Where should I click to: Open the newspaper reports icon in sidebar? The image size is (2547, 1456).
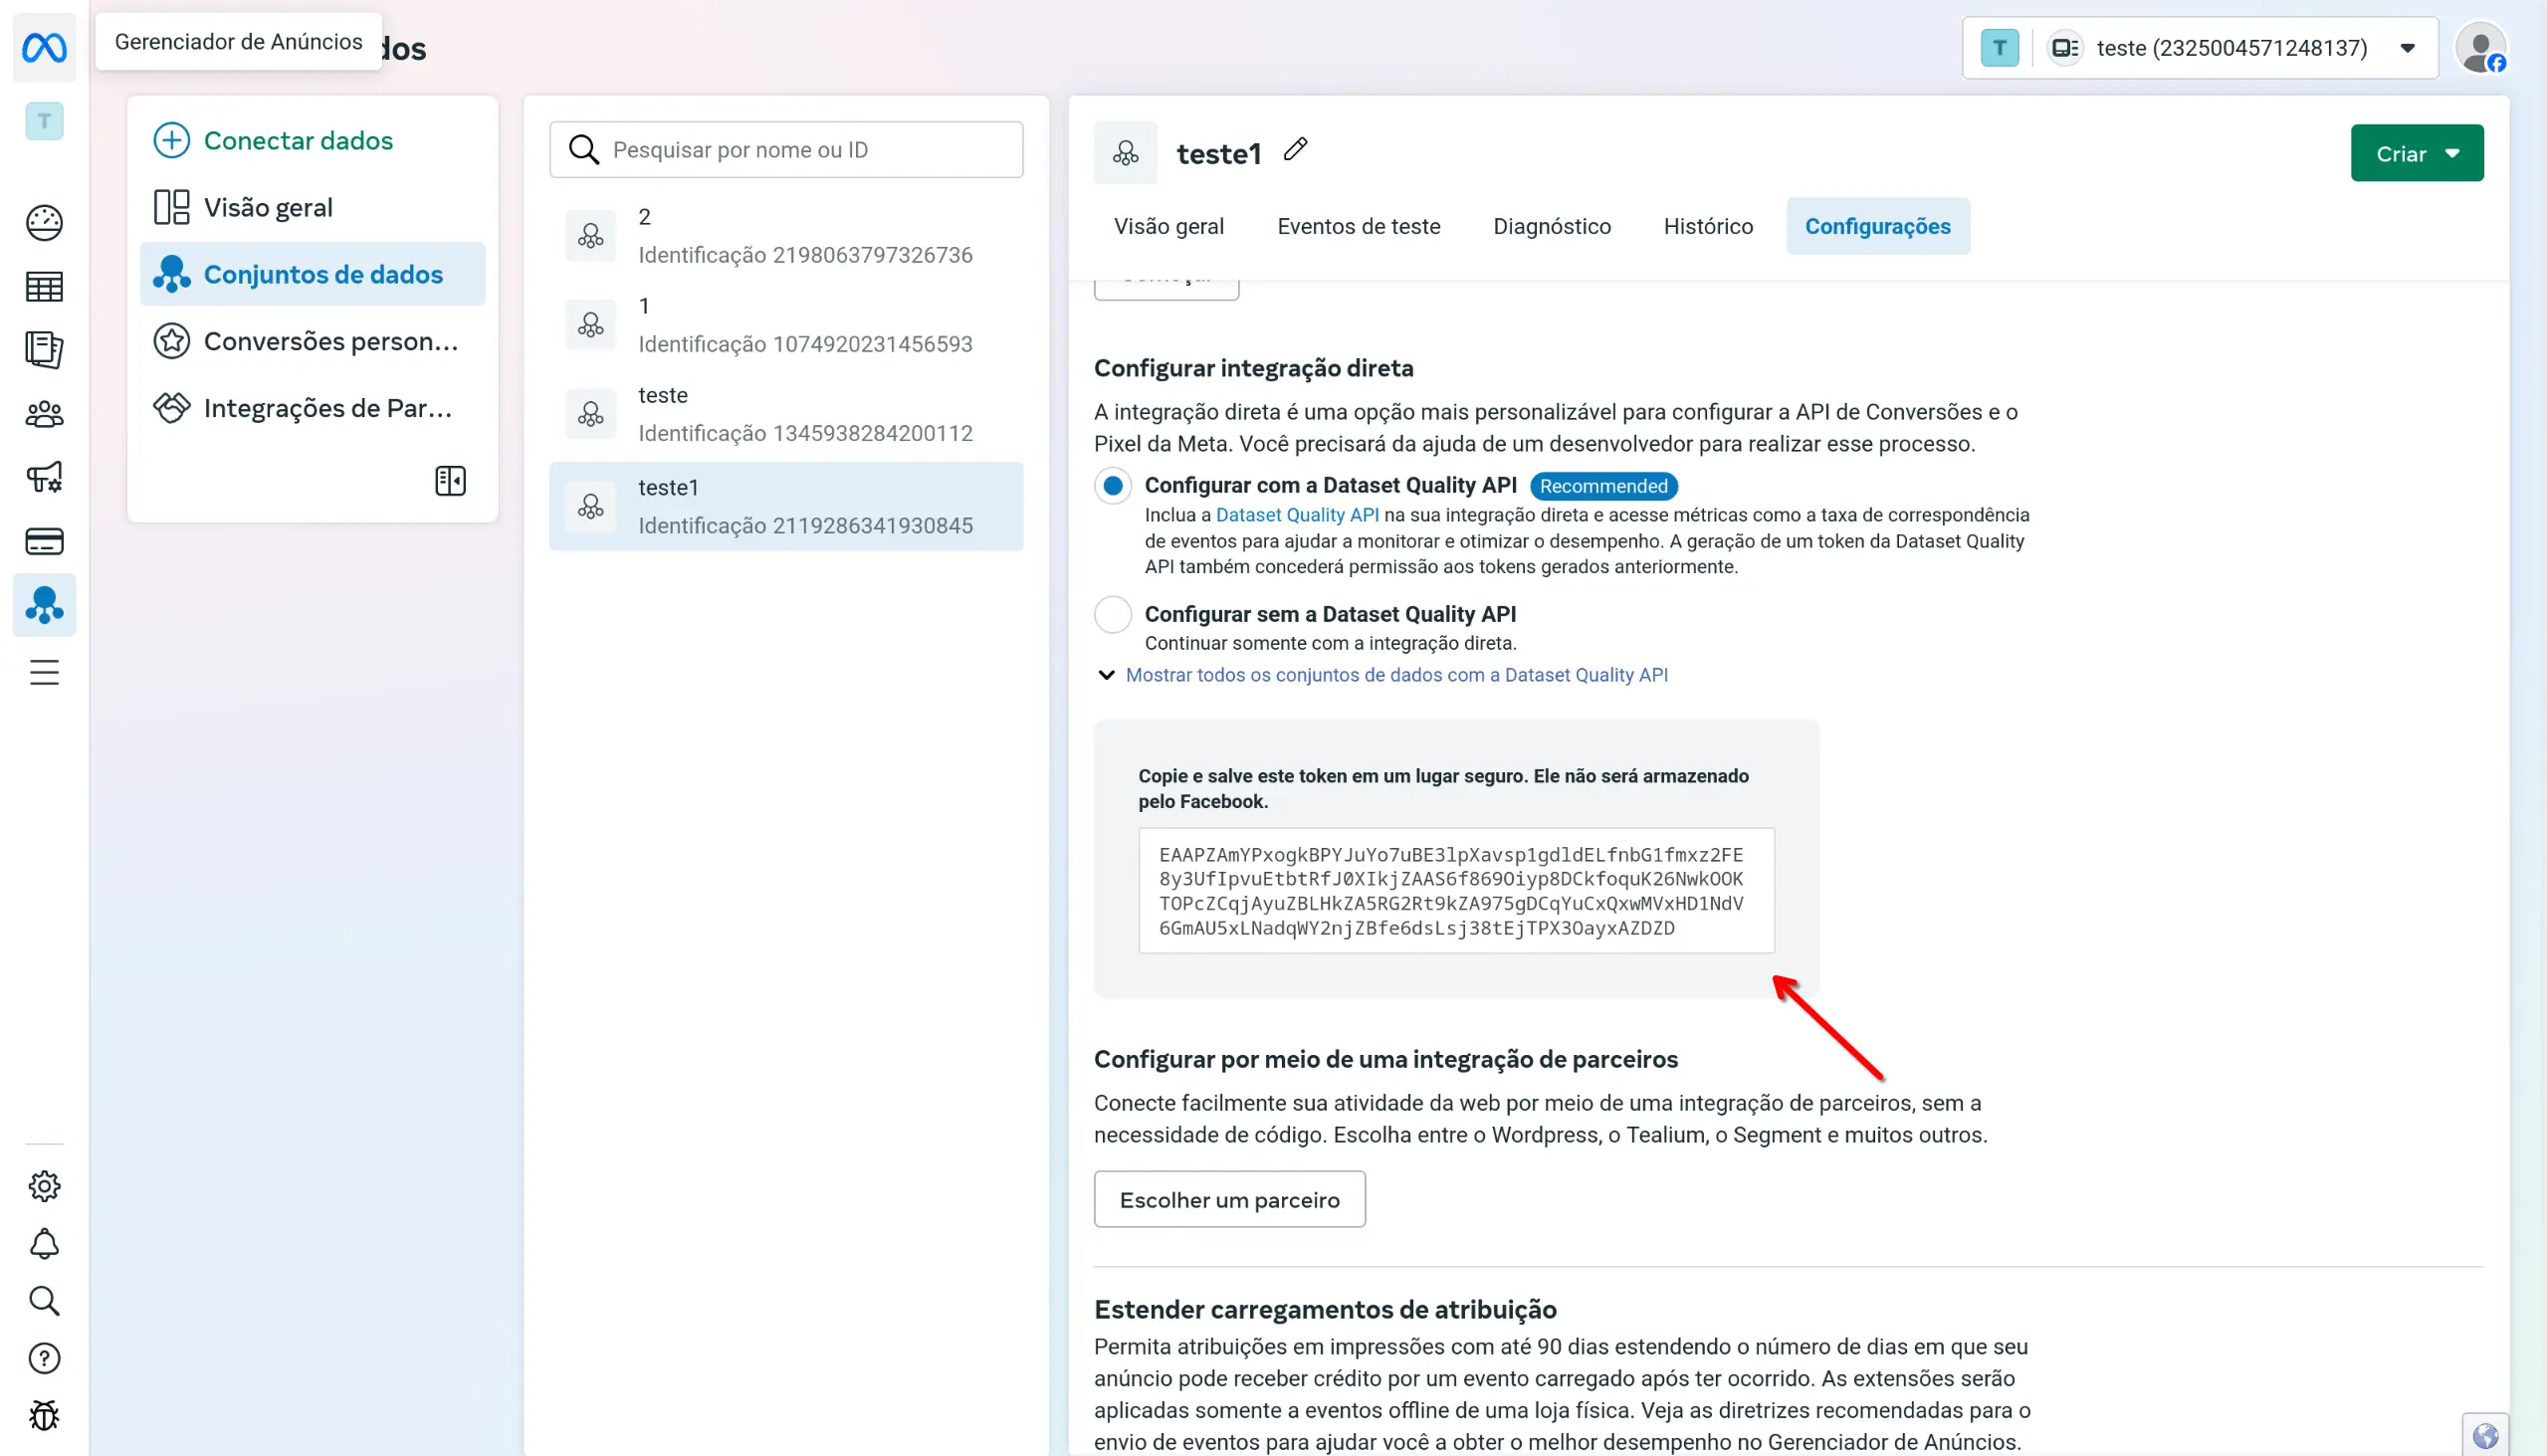click(44, 350)
